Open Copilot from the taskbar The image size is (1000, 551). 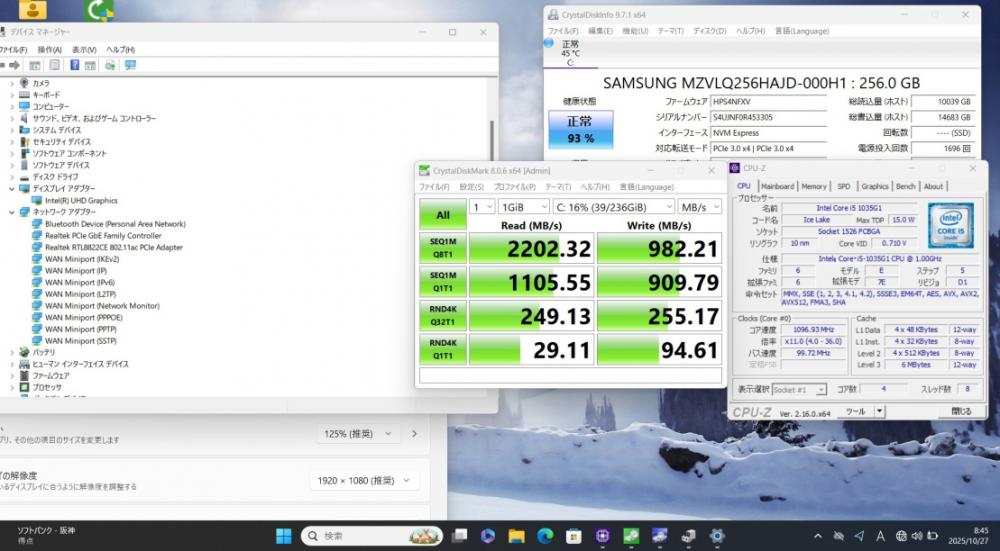488,536
